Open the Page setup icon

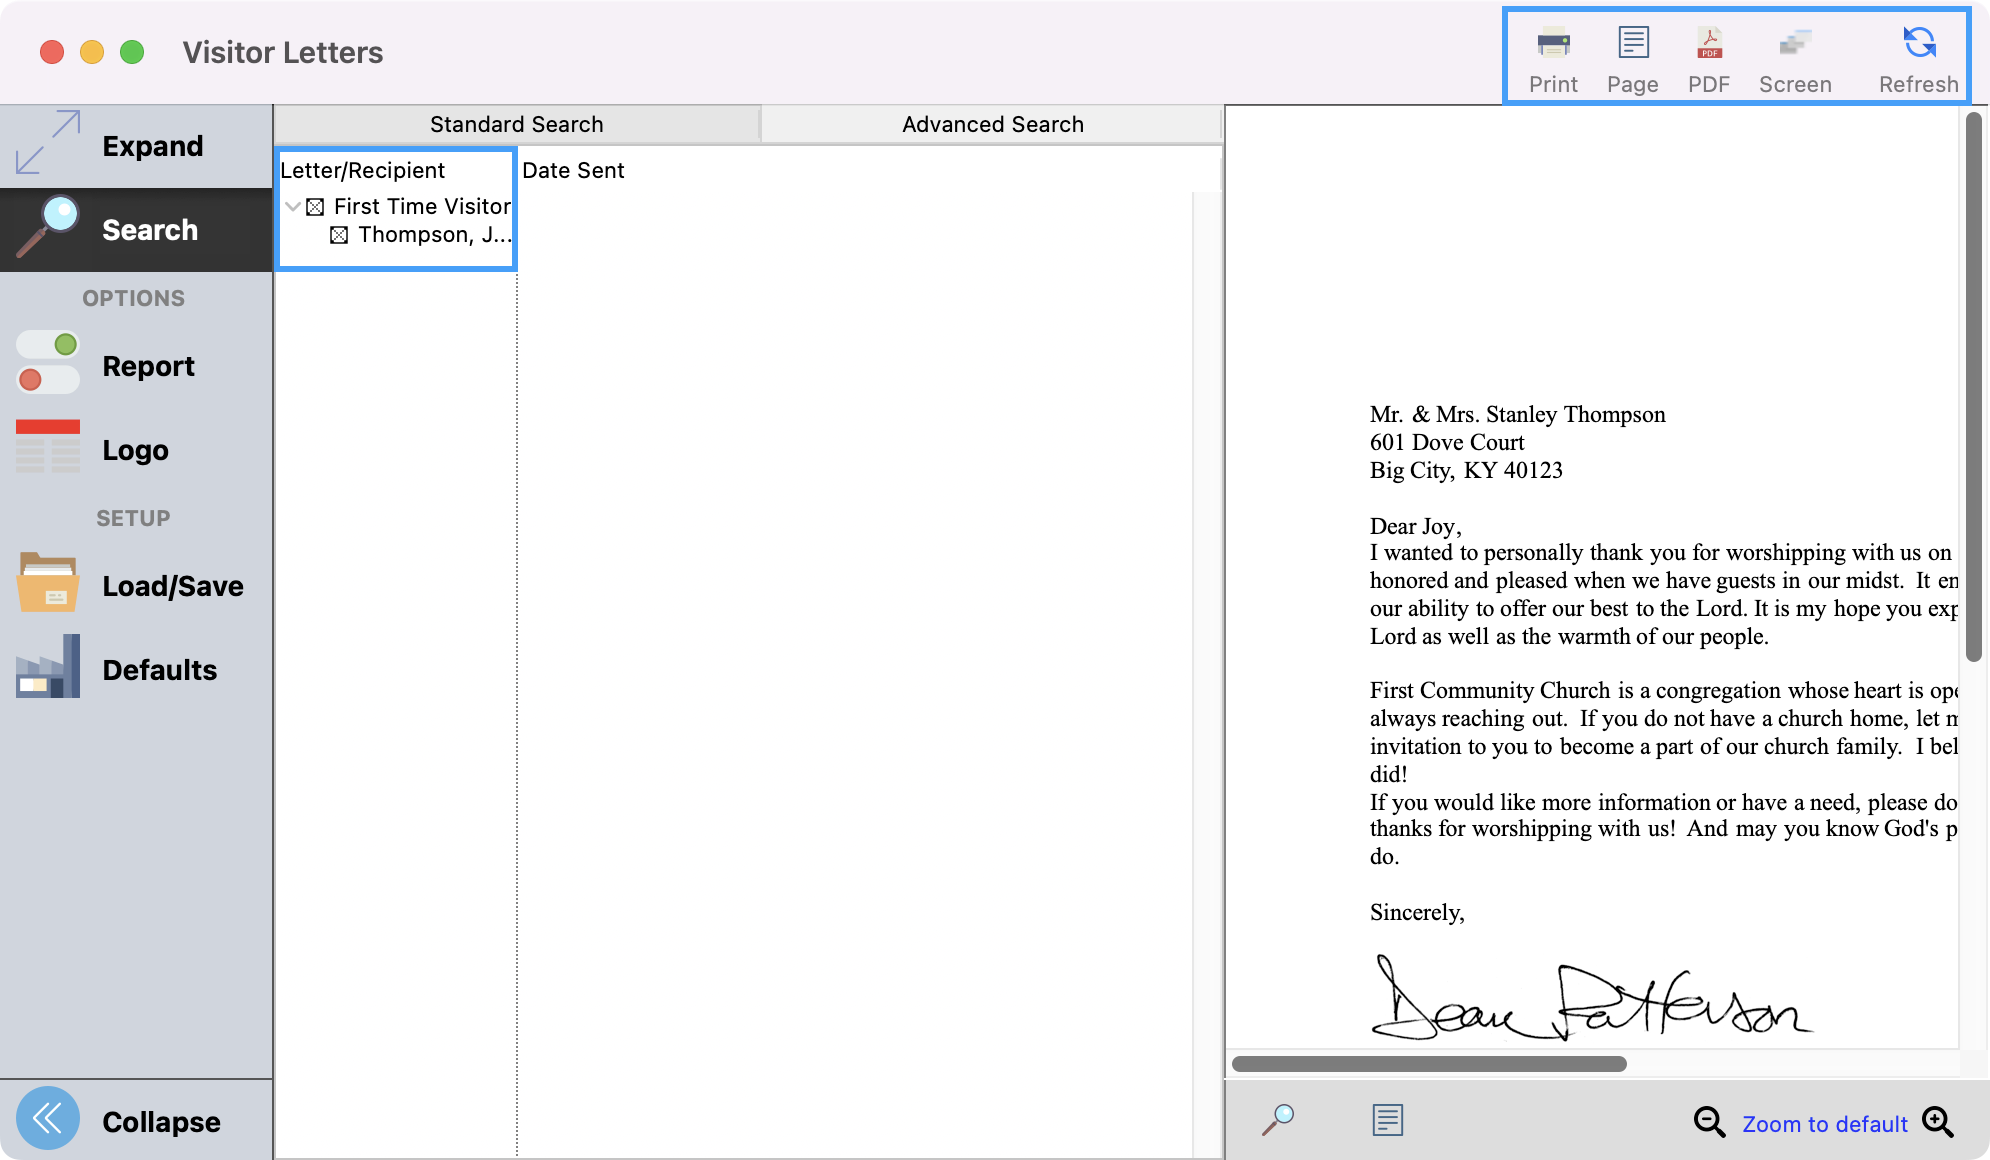1633,45
